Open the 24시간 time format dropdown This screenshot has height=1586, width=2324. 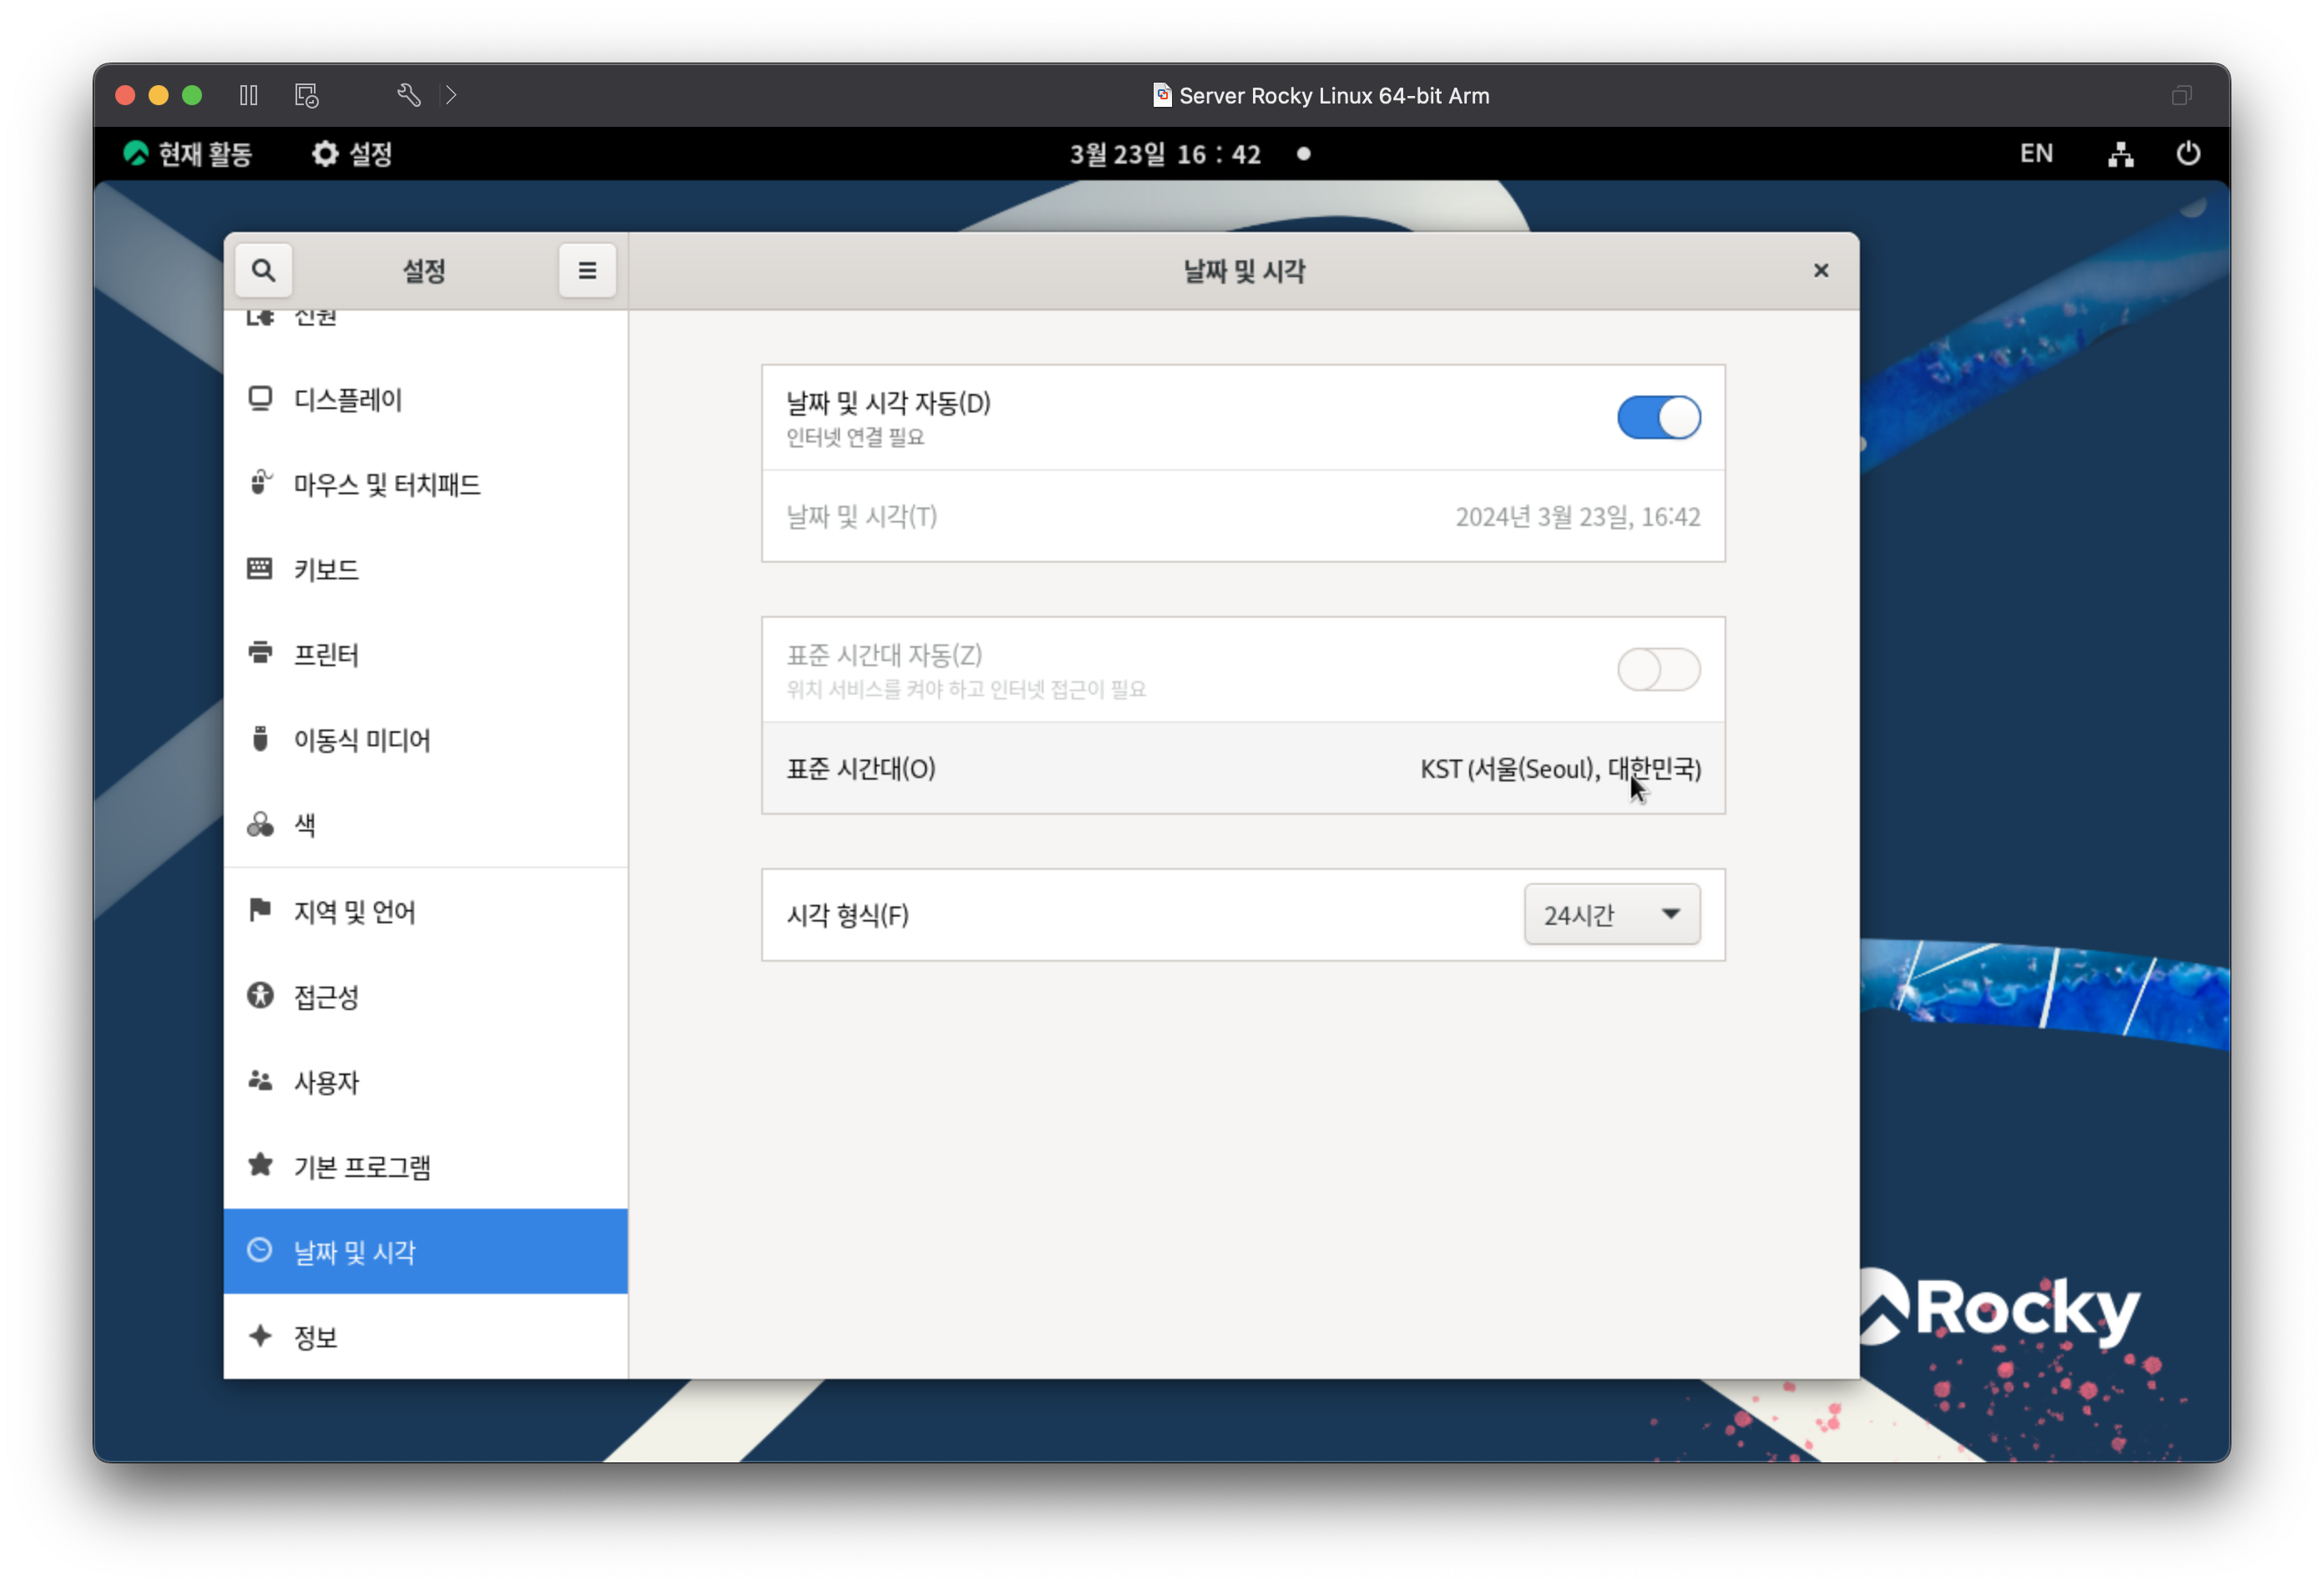[x=1611, y=914]
